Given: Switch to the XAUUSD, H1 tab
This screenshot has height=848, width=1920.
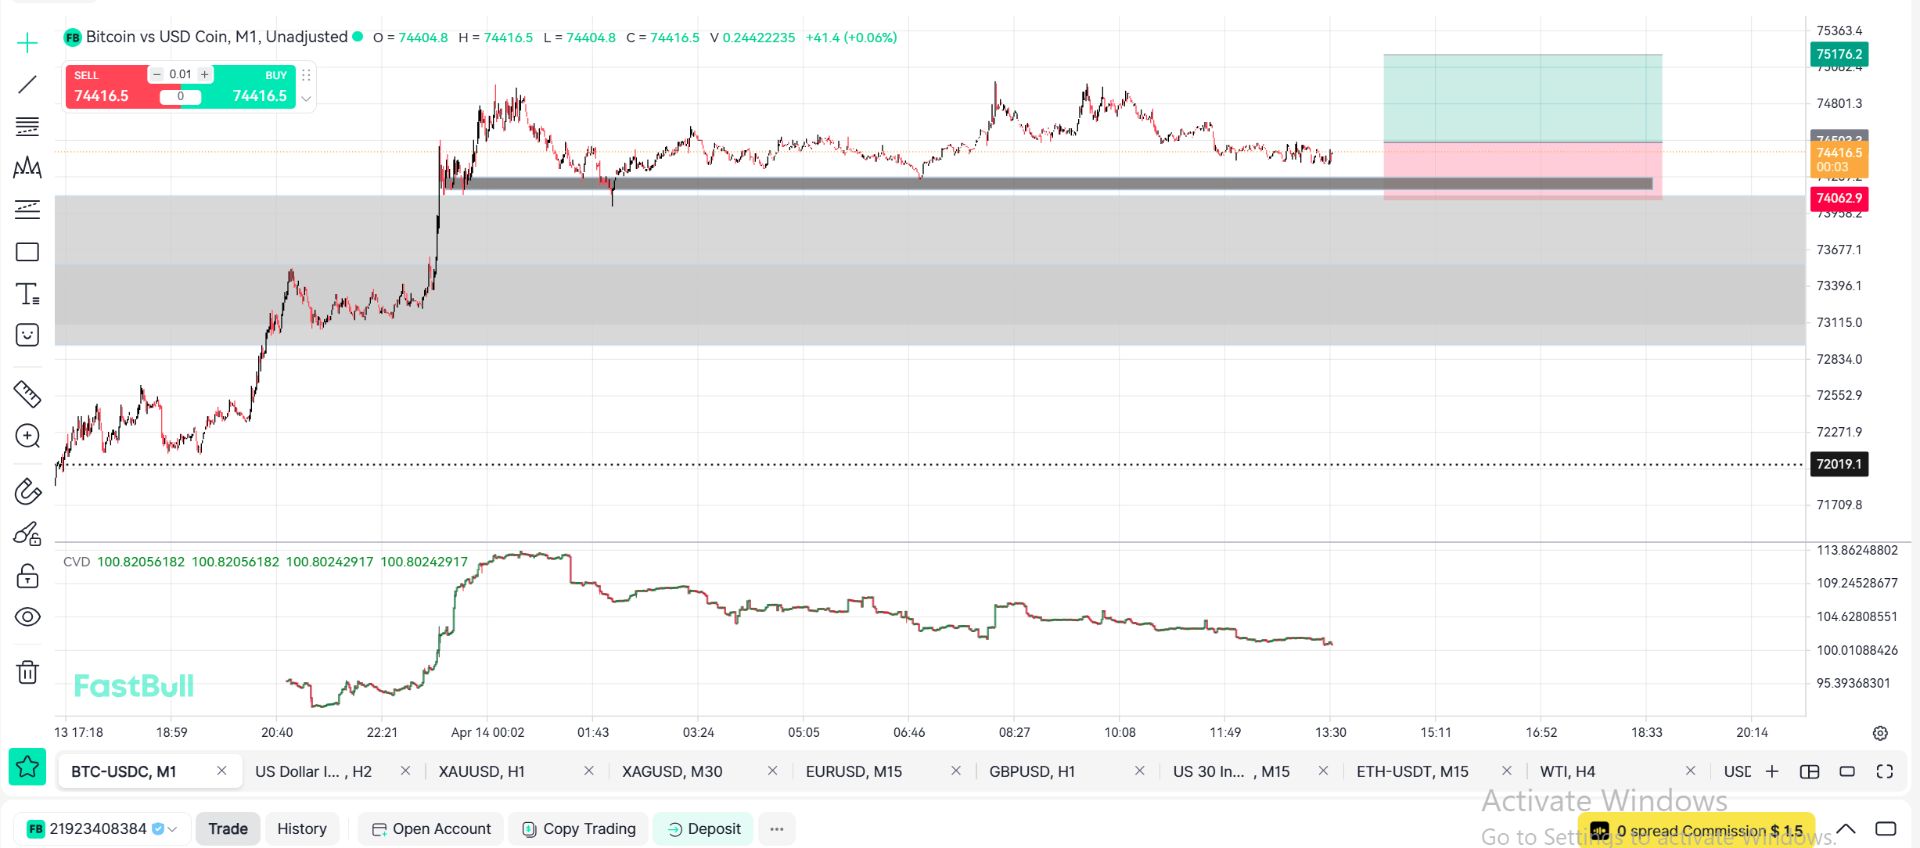Looking at the screenshot, I should tap(481, 771).
